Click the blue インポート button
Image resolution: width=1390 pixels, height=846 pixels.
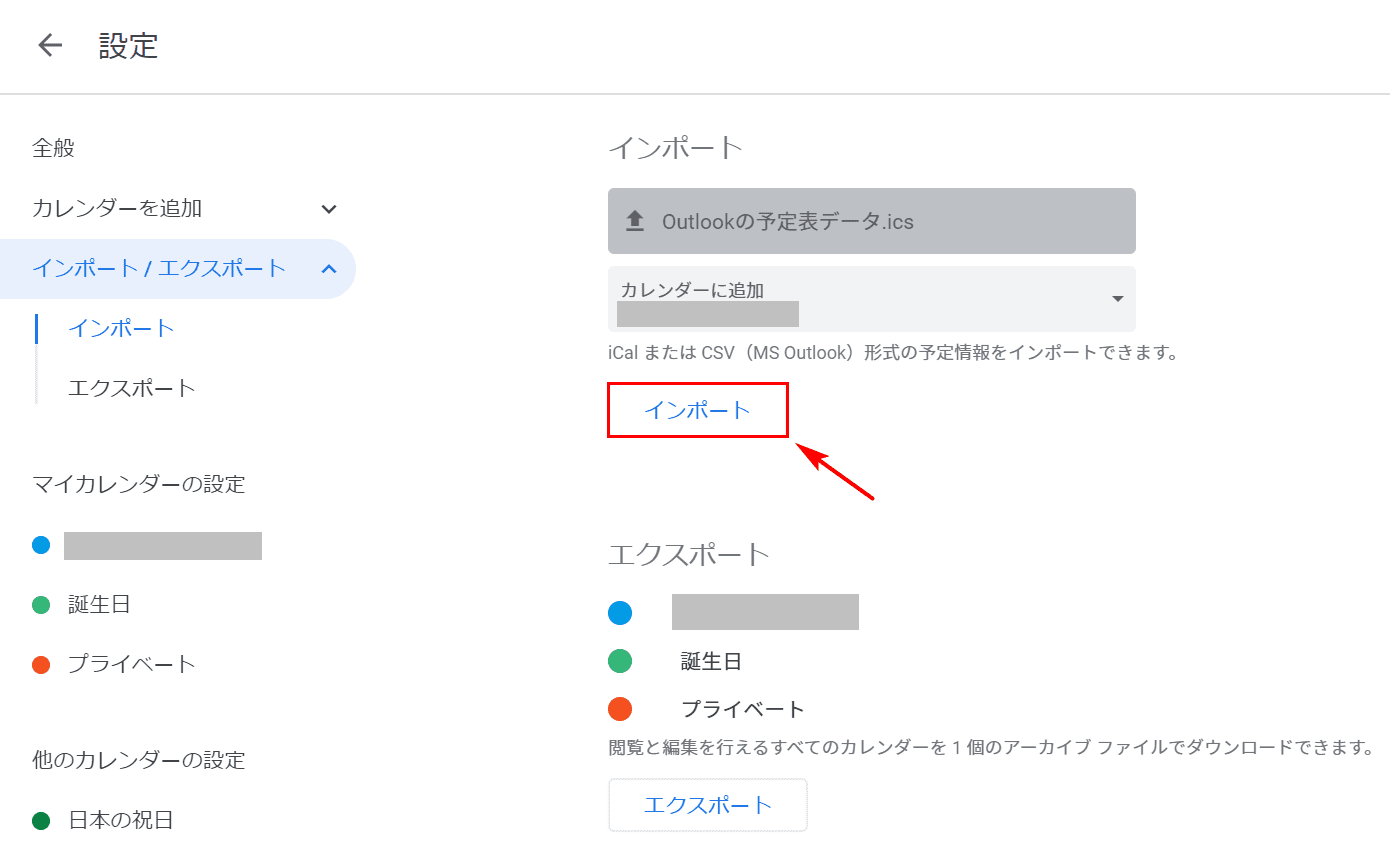pos(698,410)
